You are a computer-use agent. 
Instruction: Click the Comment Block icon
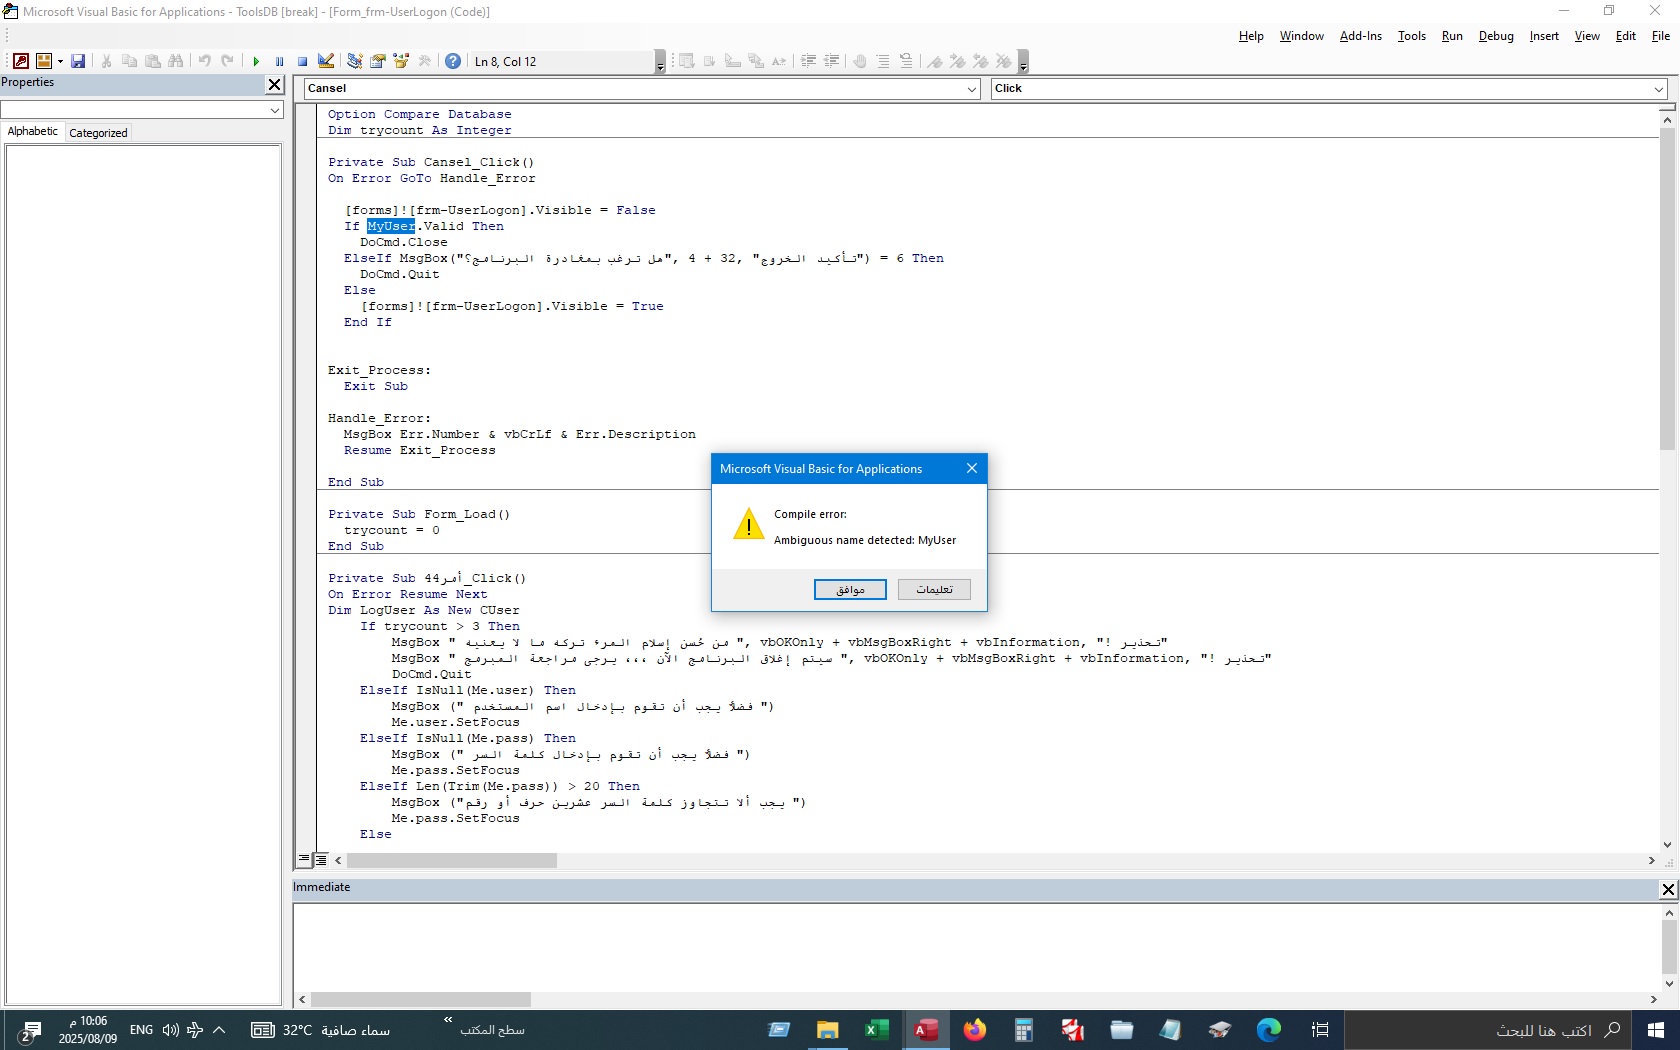883,61
